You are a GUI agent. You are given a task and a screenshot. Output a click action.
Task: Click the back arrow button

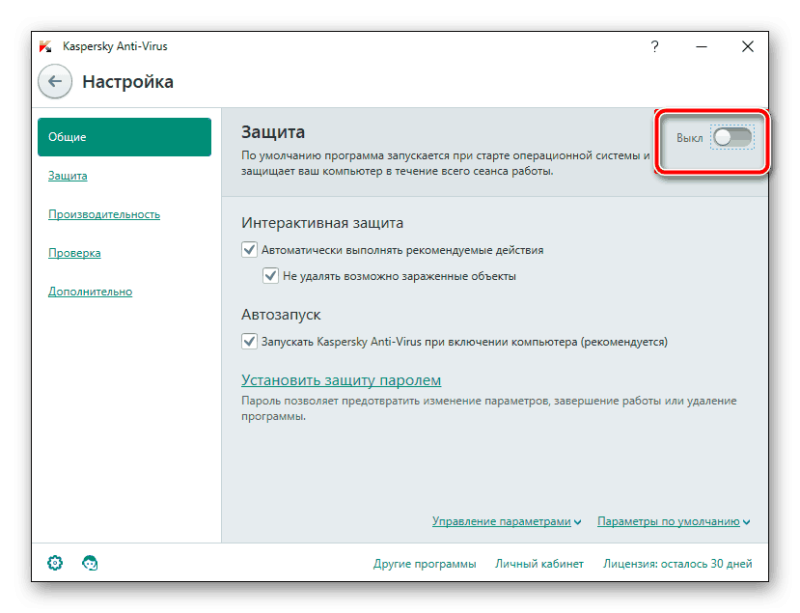tap(55, 81)
